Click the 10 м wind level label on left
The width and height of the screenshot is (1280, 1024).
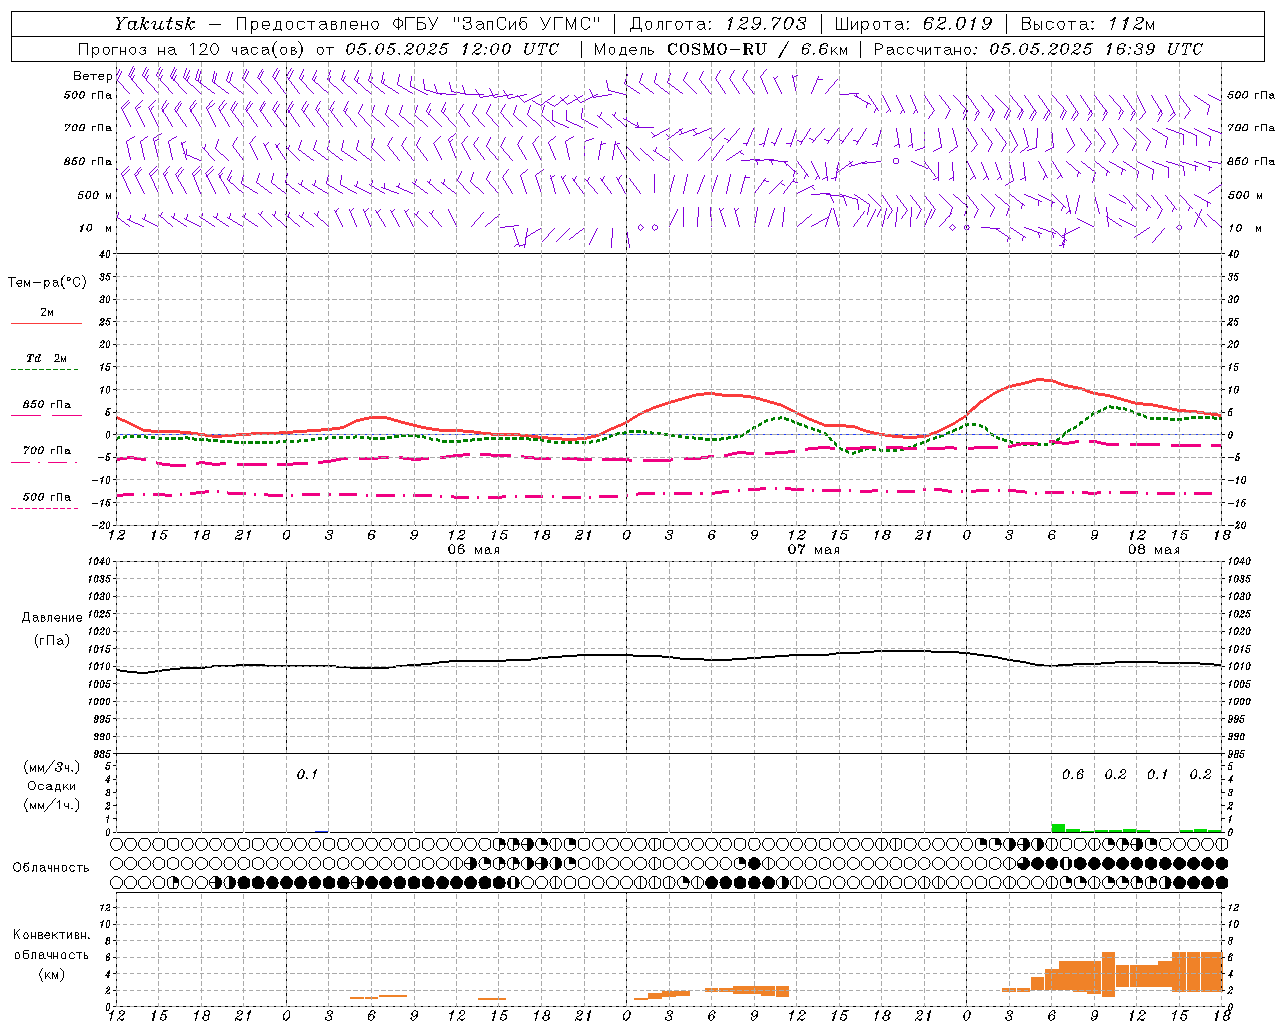(95, 228)
